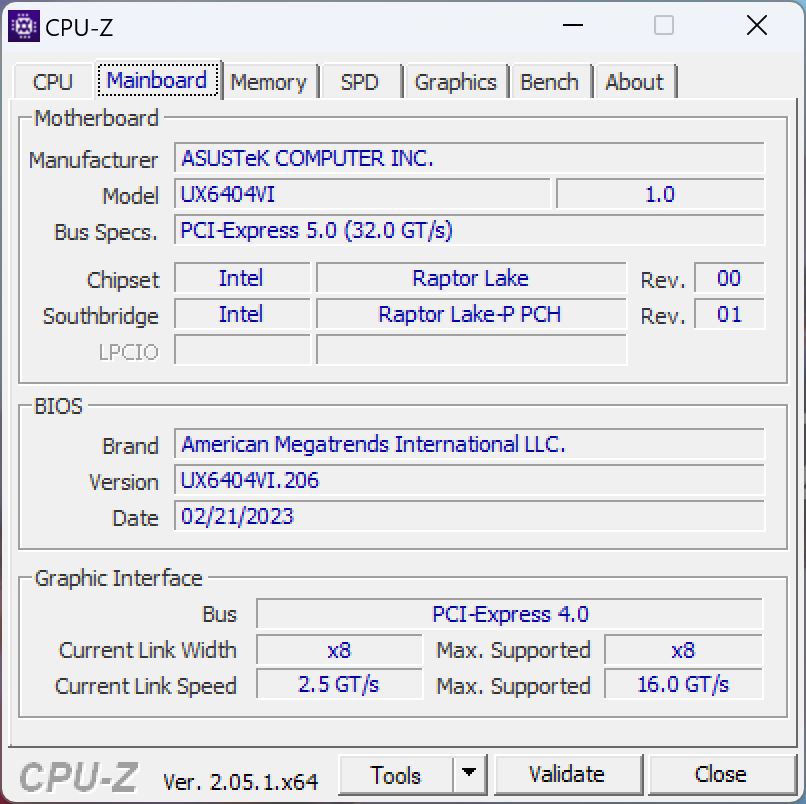806x804 pixels.
Task: Click Bus Specs PCI-Express 5.0 field
Action: tap(469, 230)
